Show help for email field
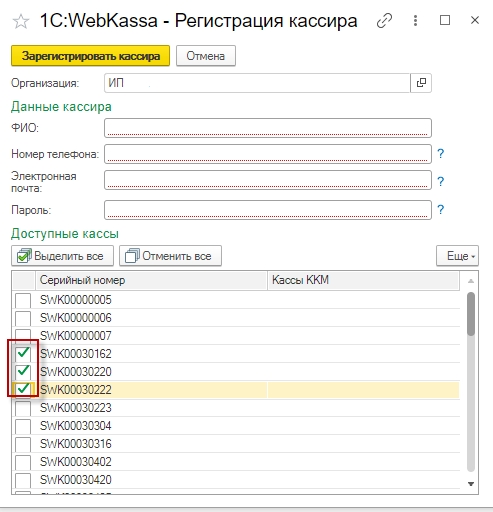 [441, 182]
